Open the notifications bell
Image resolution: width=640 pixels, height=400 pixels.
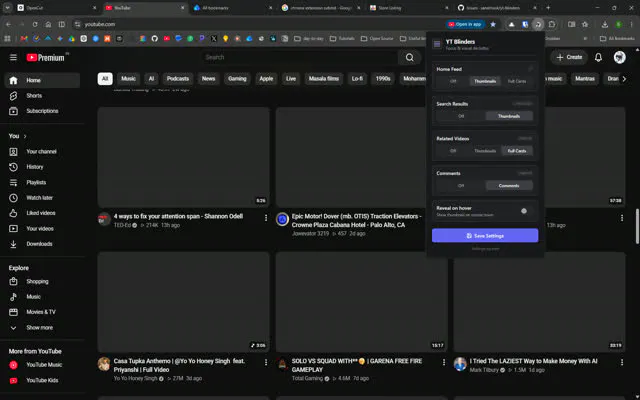(x=598, y=58)
